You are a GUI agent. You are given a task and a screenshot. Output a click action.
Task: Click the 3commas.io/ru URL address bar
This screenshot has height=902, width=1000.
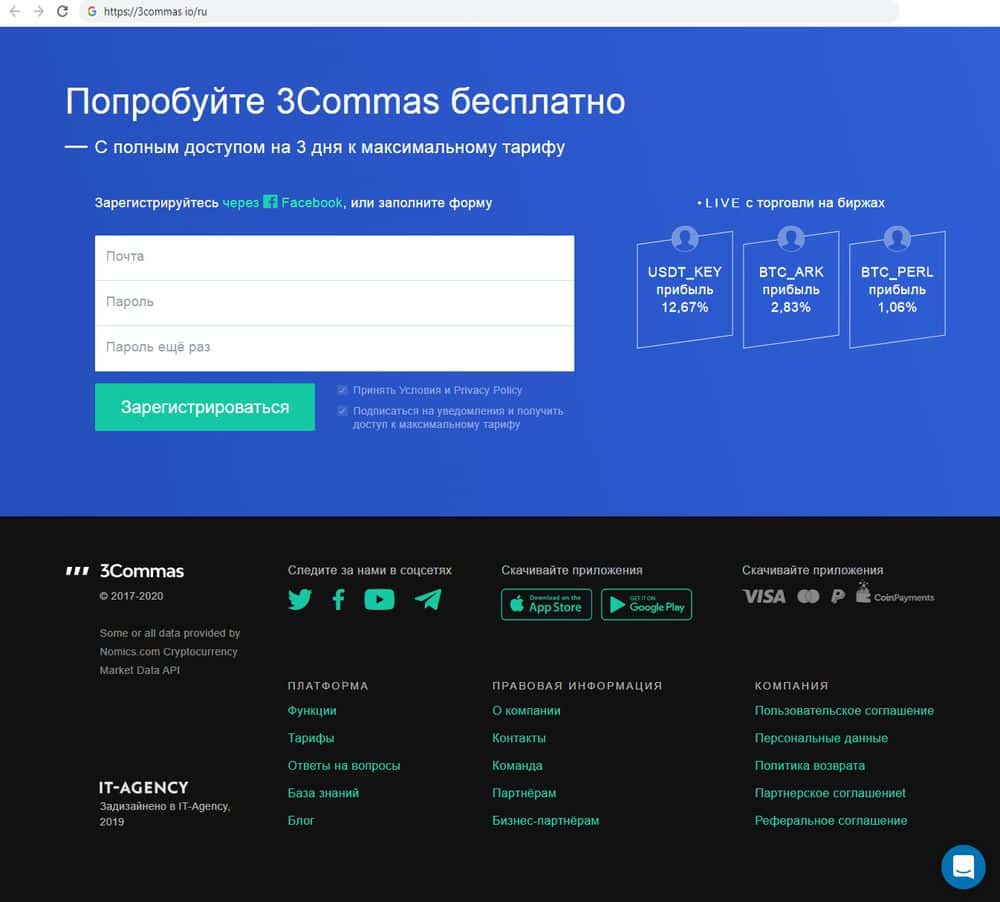pyautogui.click(x=488, y=11)
